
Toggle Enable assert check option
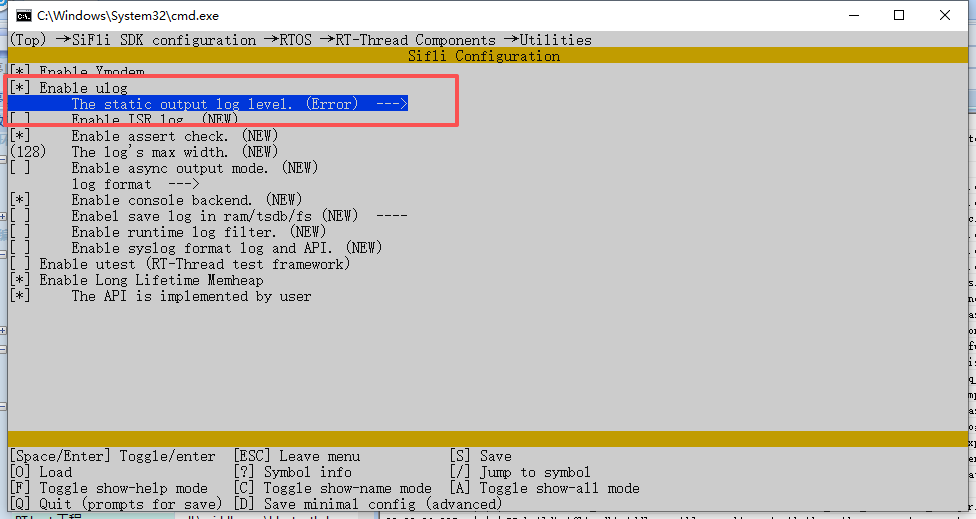pyautogui.click(x=20, y=136)
